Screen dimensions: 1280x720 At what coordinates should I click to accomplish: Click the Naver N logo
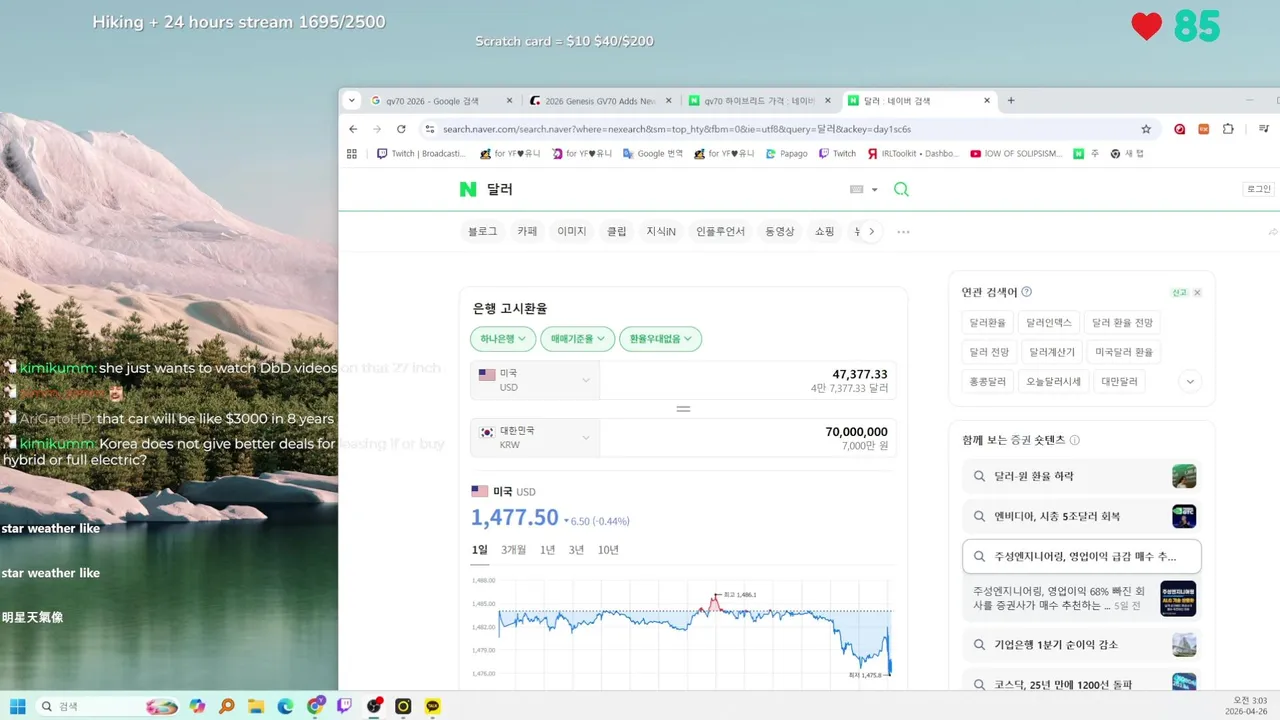[468, 189]
